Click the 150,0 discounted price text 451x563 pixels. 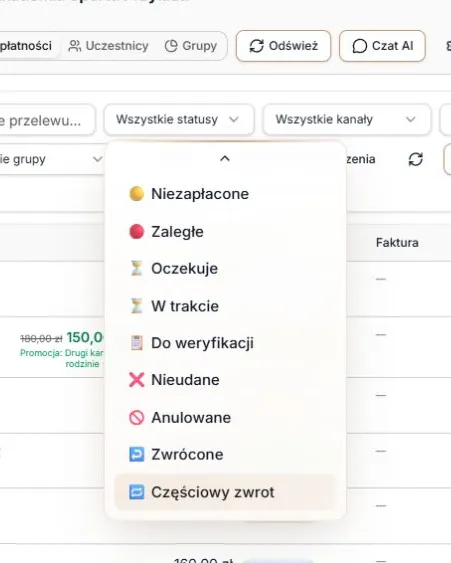(x=85, y=338)
